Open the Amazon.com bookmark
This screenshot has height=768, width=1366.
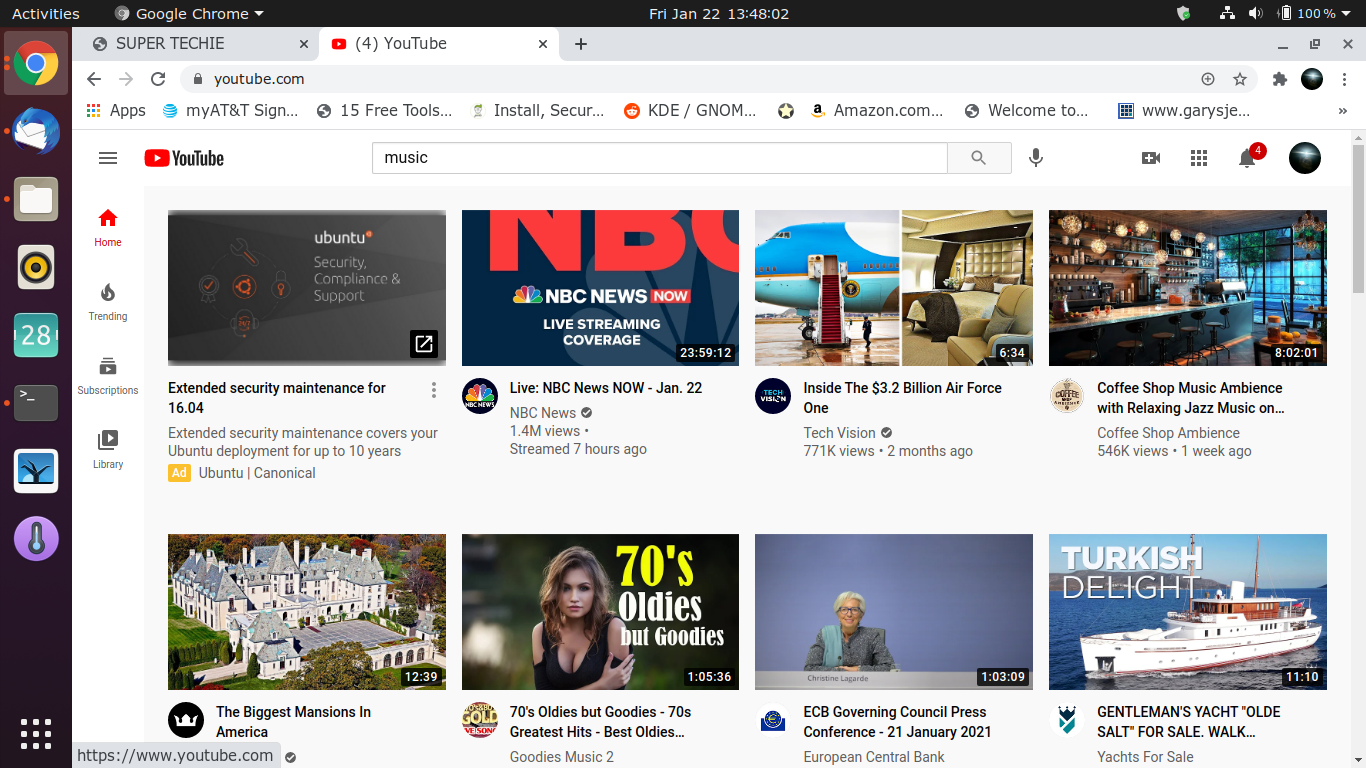pos(876,111)
